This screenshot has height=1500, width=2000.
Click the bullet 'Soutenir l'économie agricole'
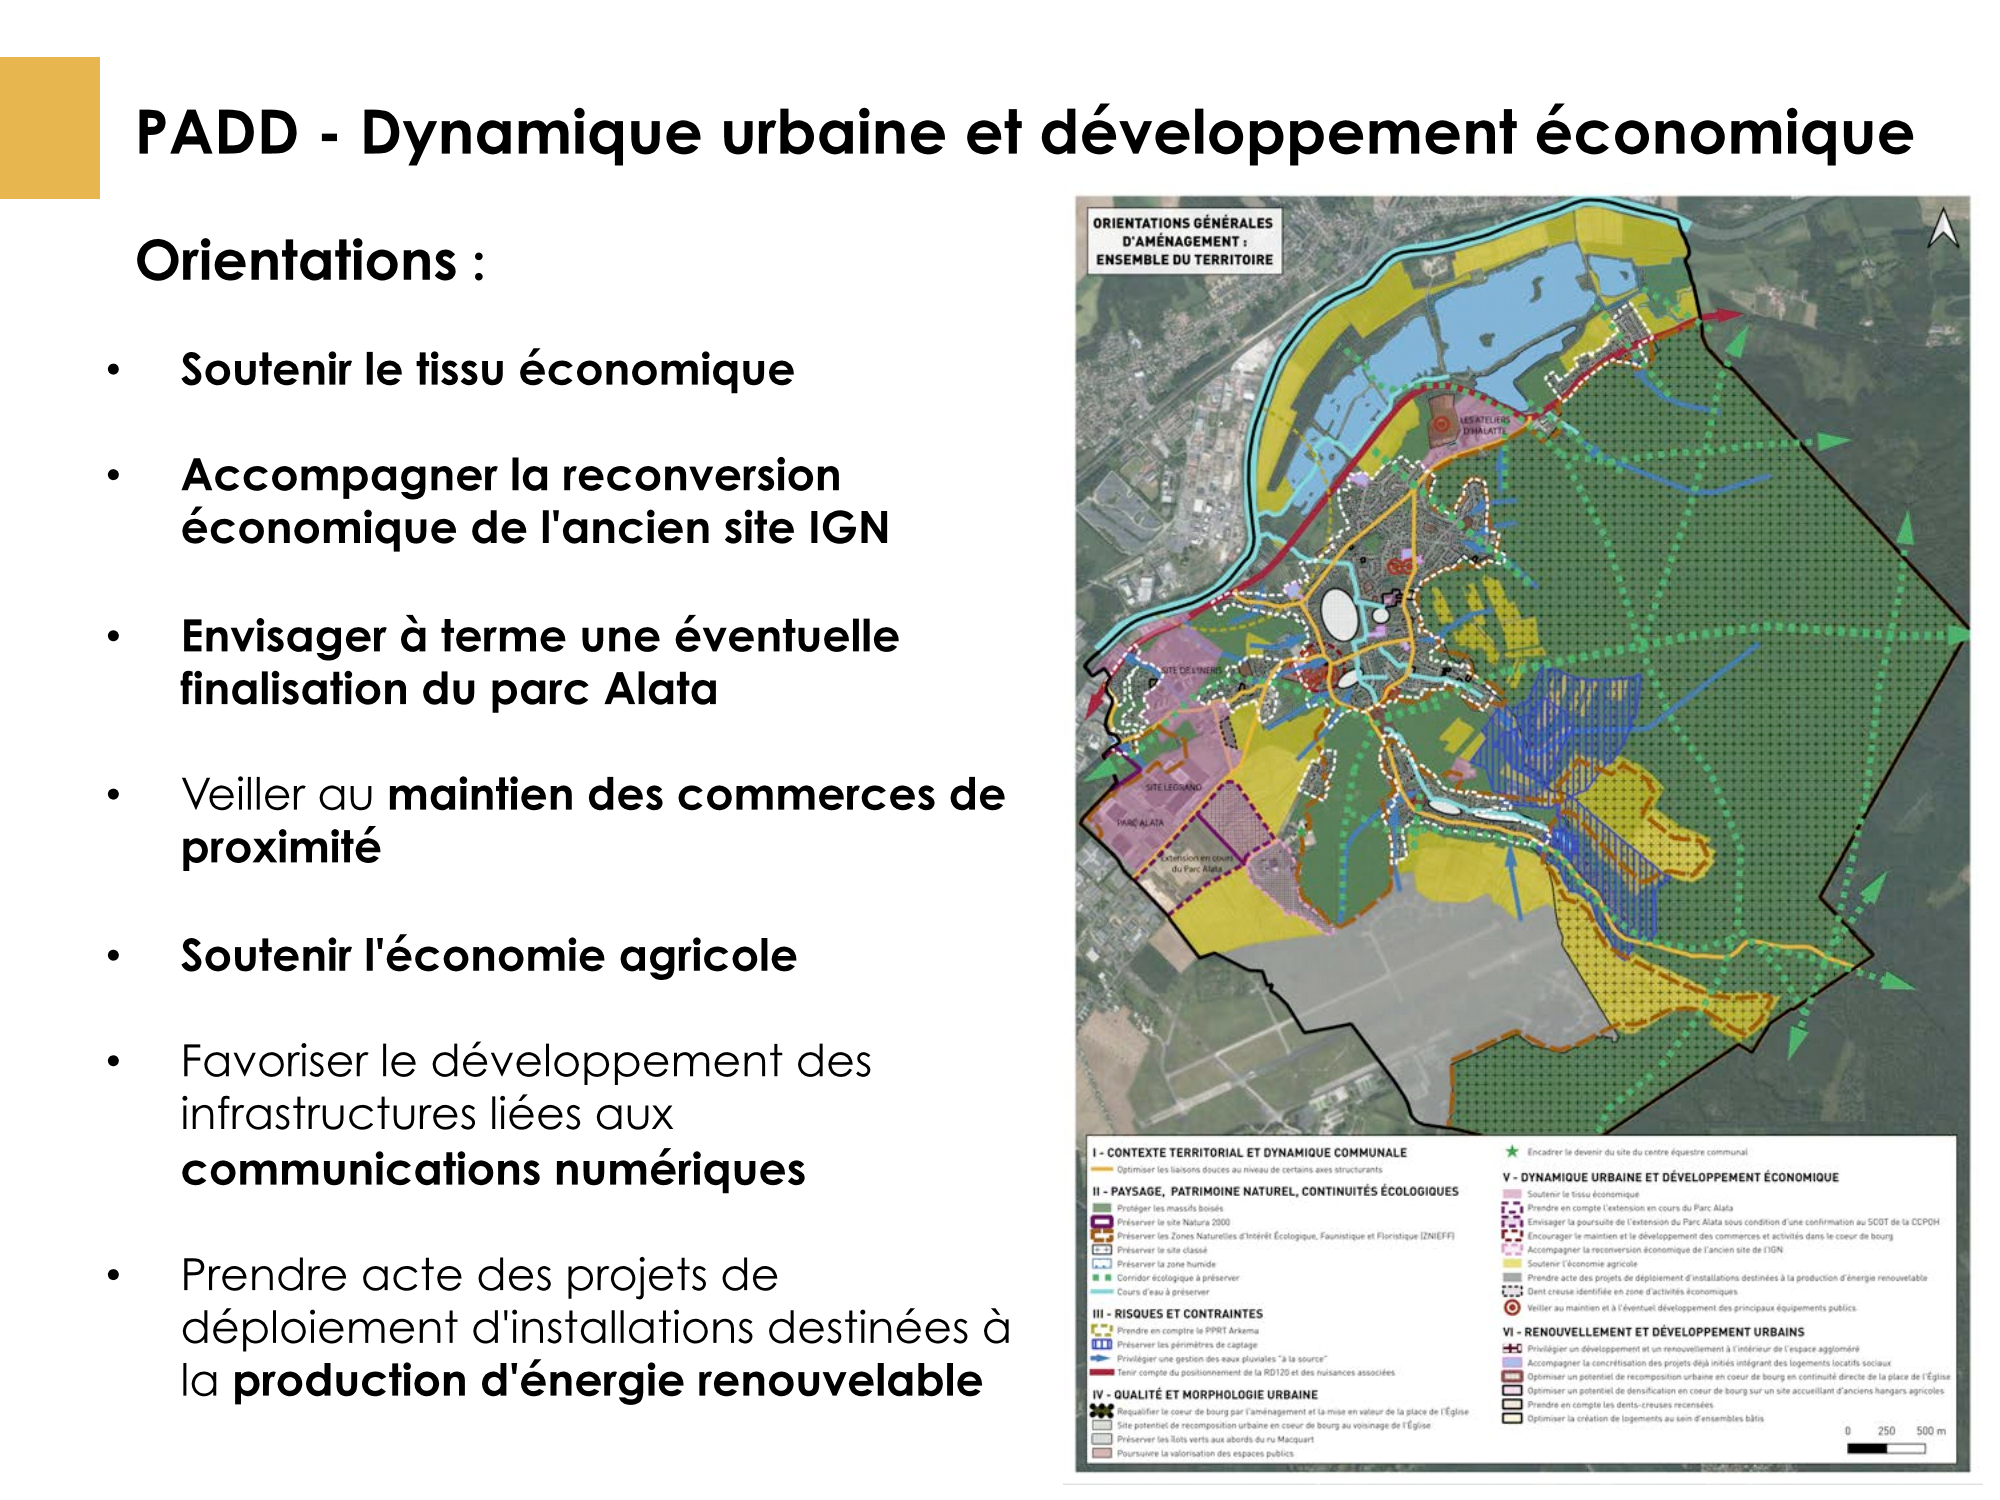[x=489, y=956]
